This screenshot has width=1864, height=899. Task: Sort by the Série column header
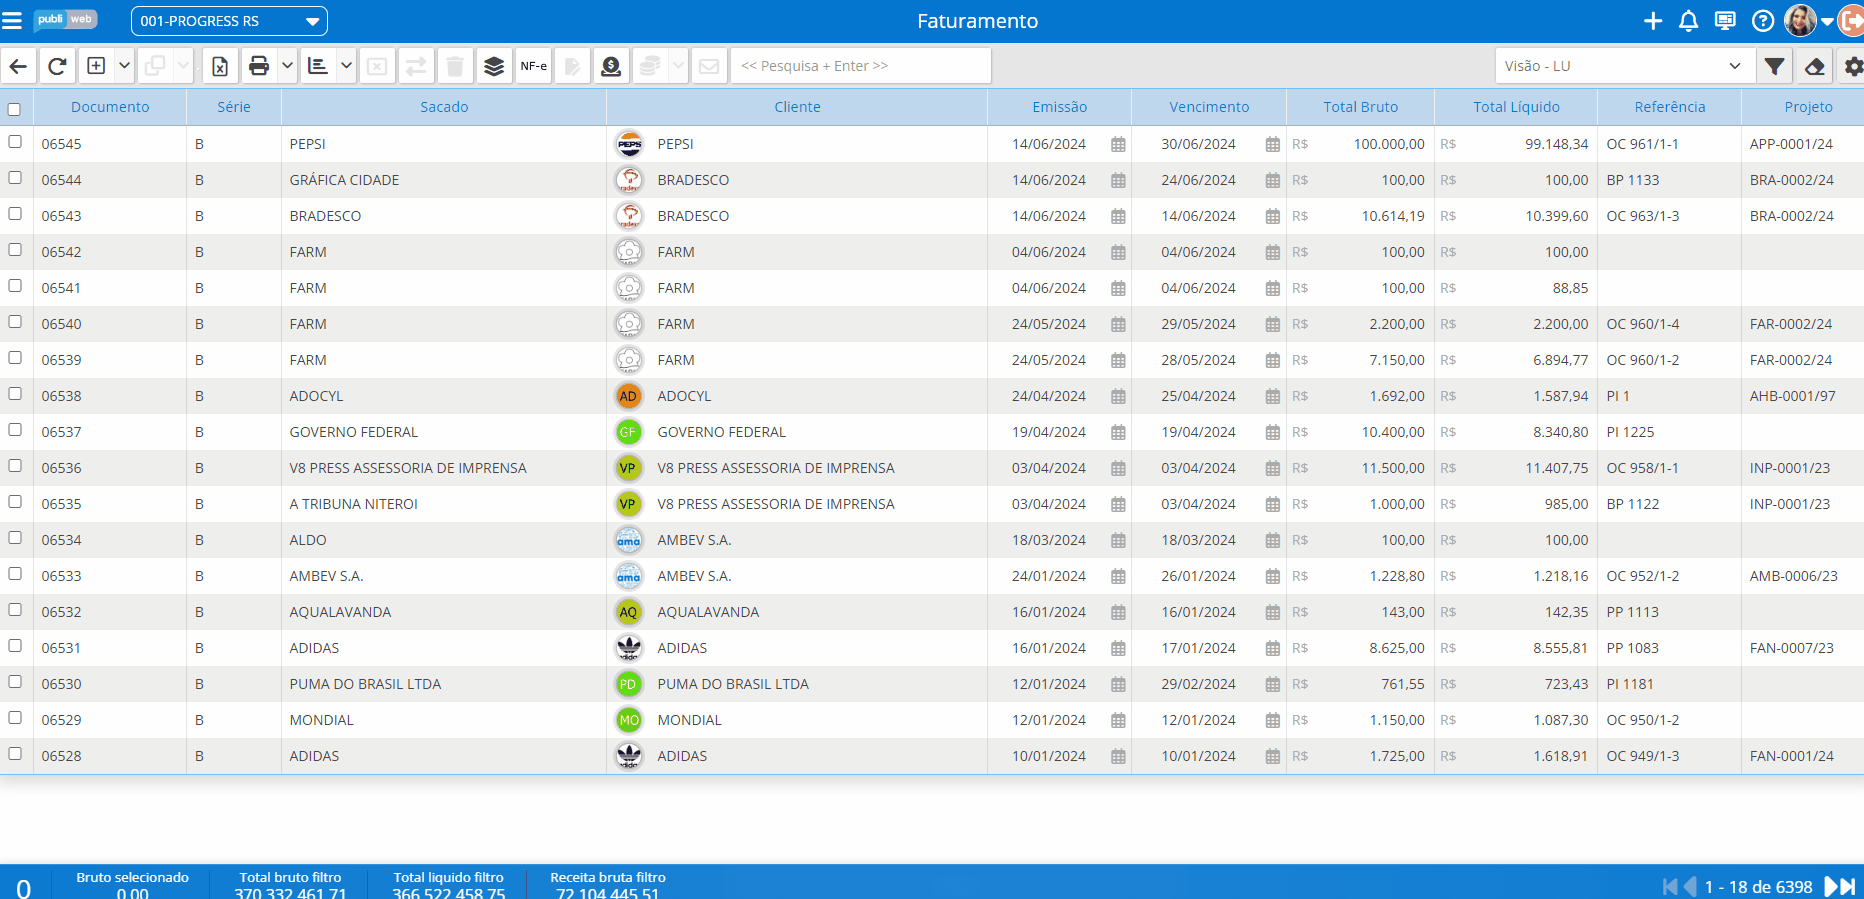(234, 107)
